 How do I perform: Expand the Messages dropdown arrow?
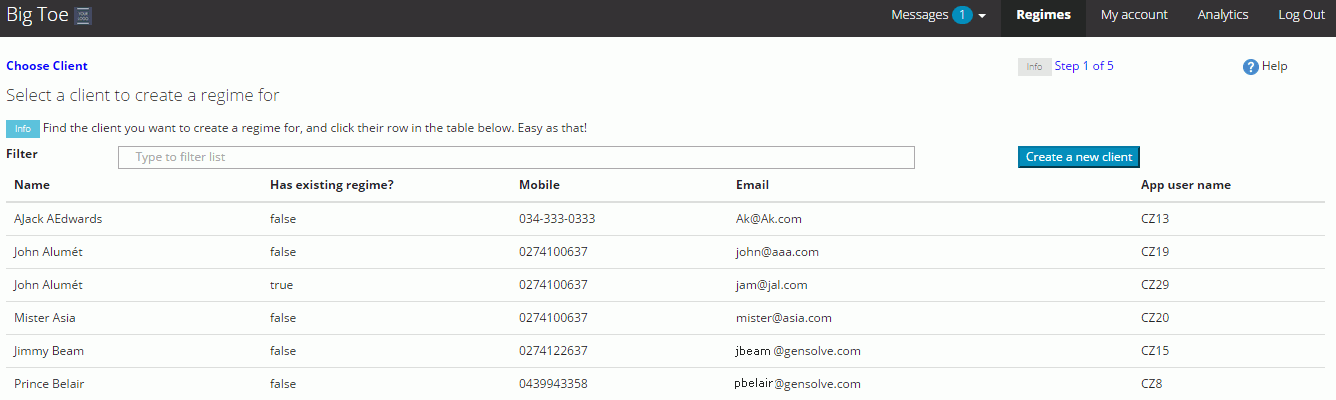(x=983, y=16)
